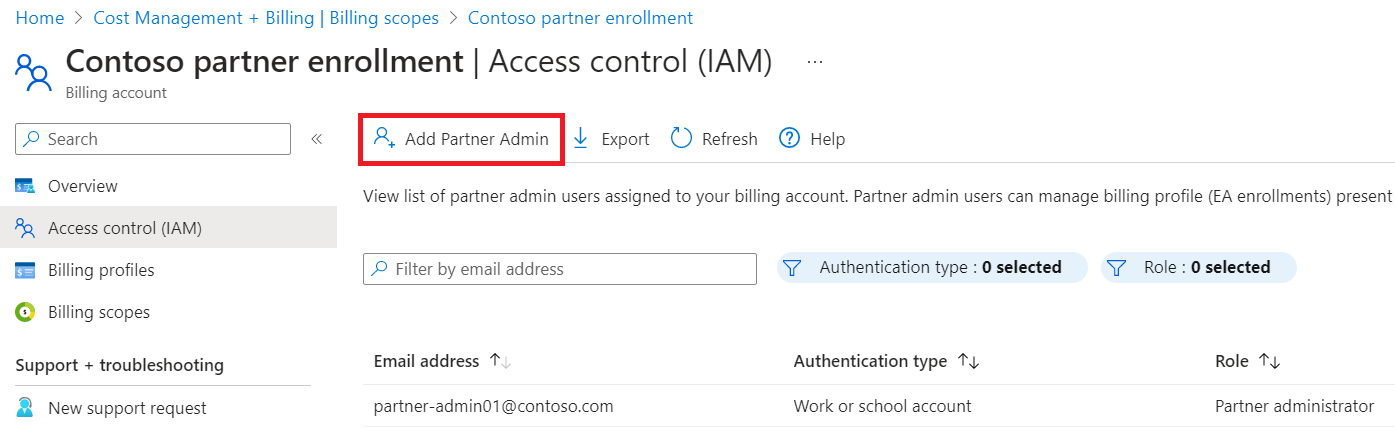This screenshot has height=428, width=1395.
Task: Click the Billing scopes icon
Action: point(26,312)
